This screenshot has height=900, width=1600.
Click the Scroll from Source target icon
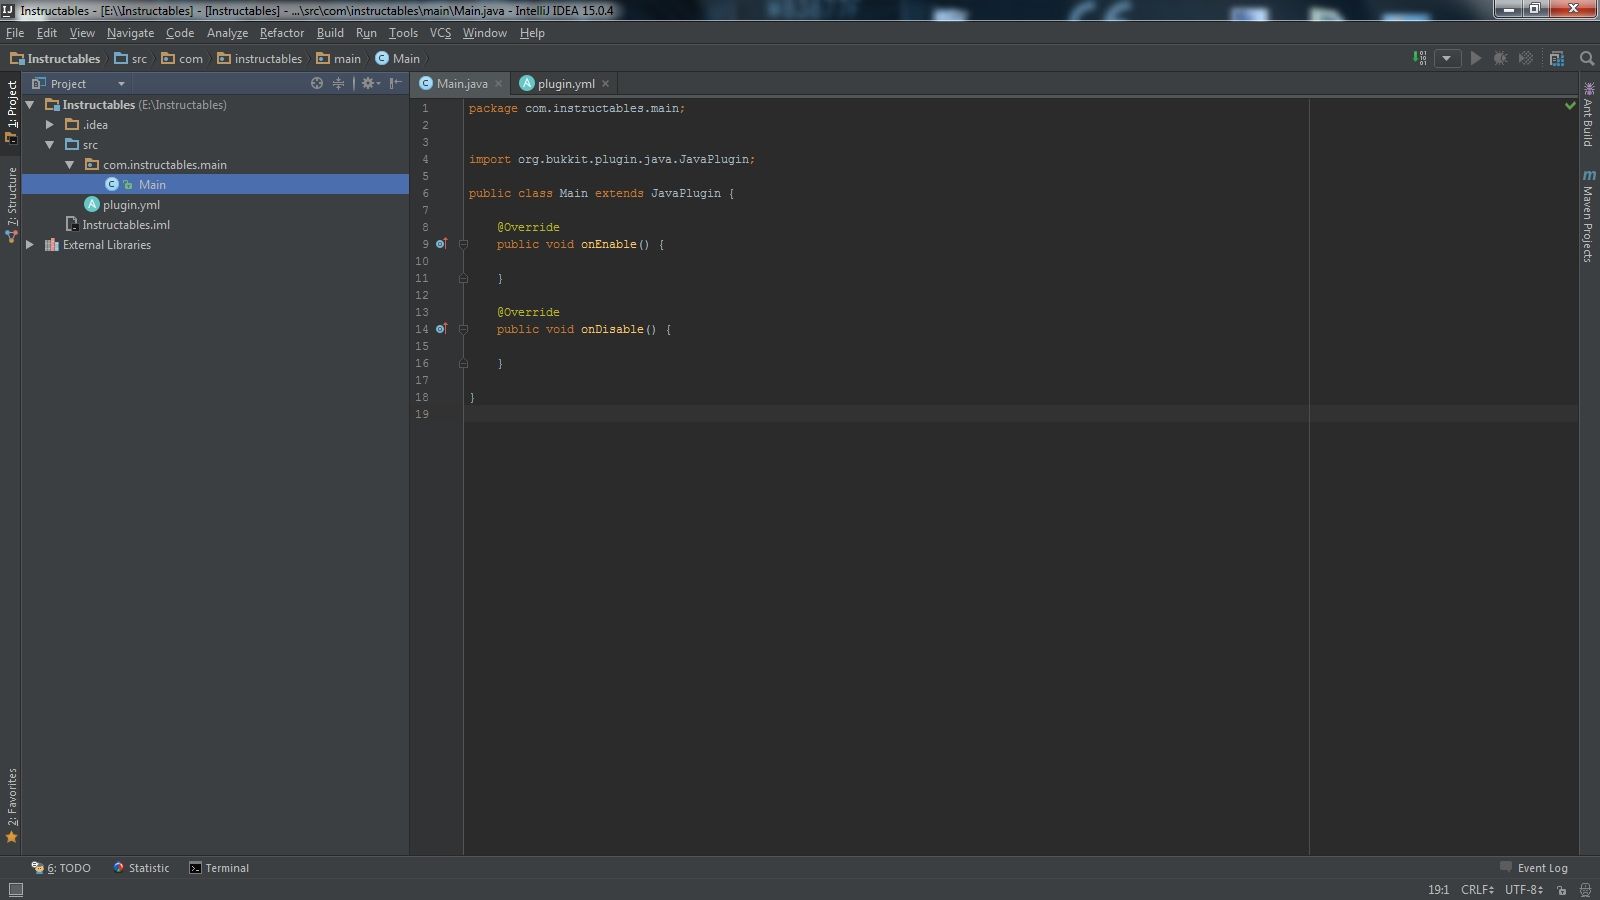317,84
